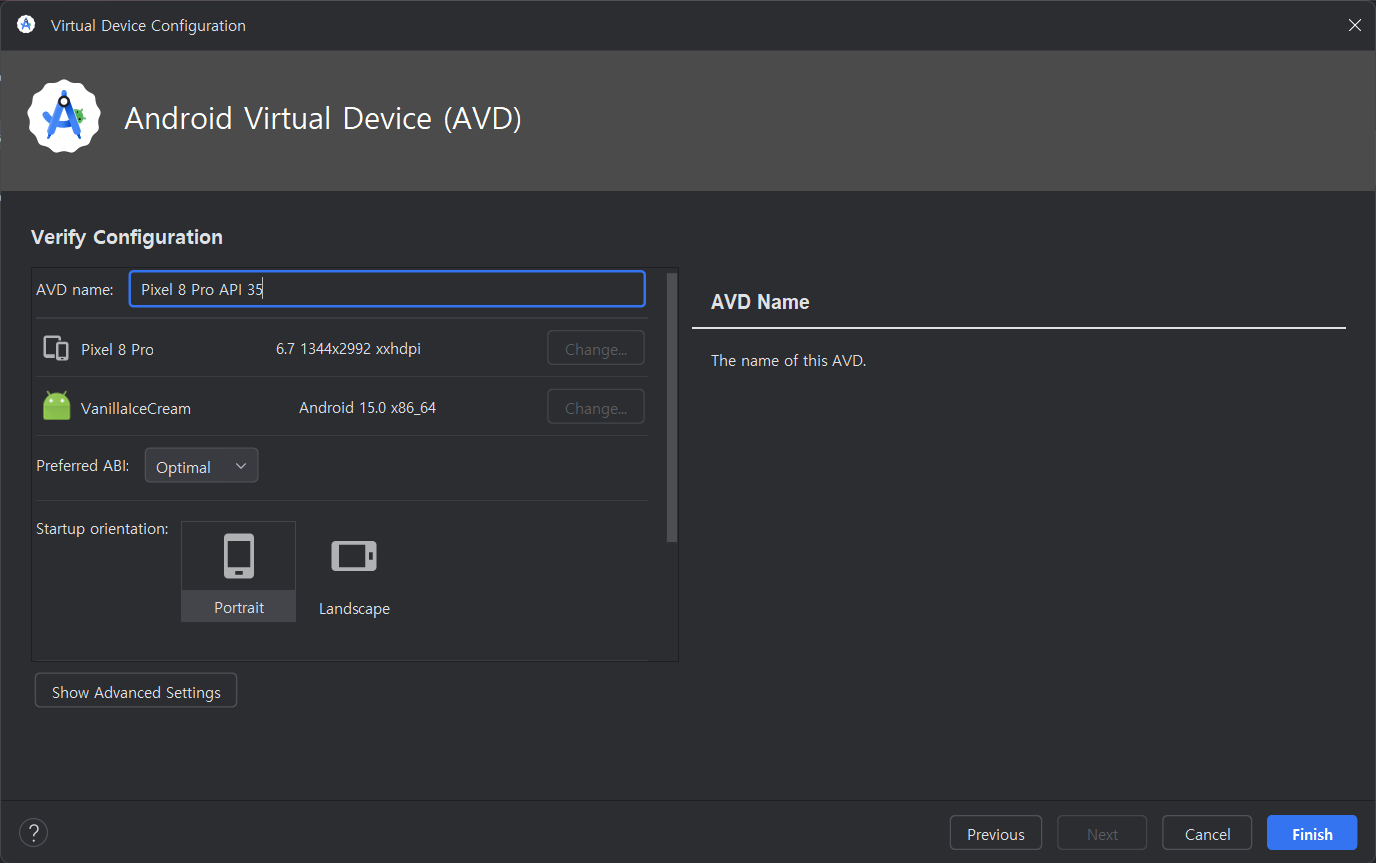The image size is (1376, 863).
Task: Show Advanced Settings
Action: (136, 692)
